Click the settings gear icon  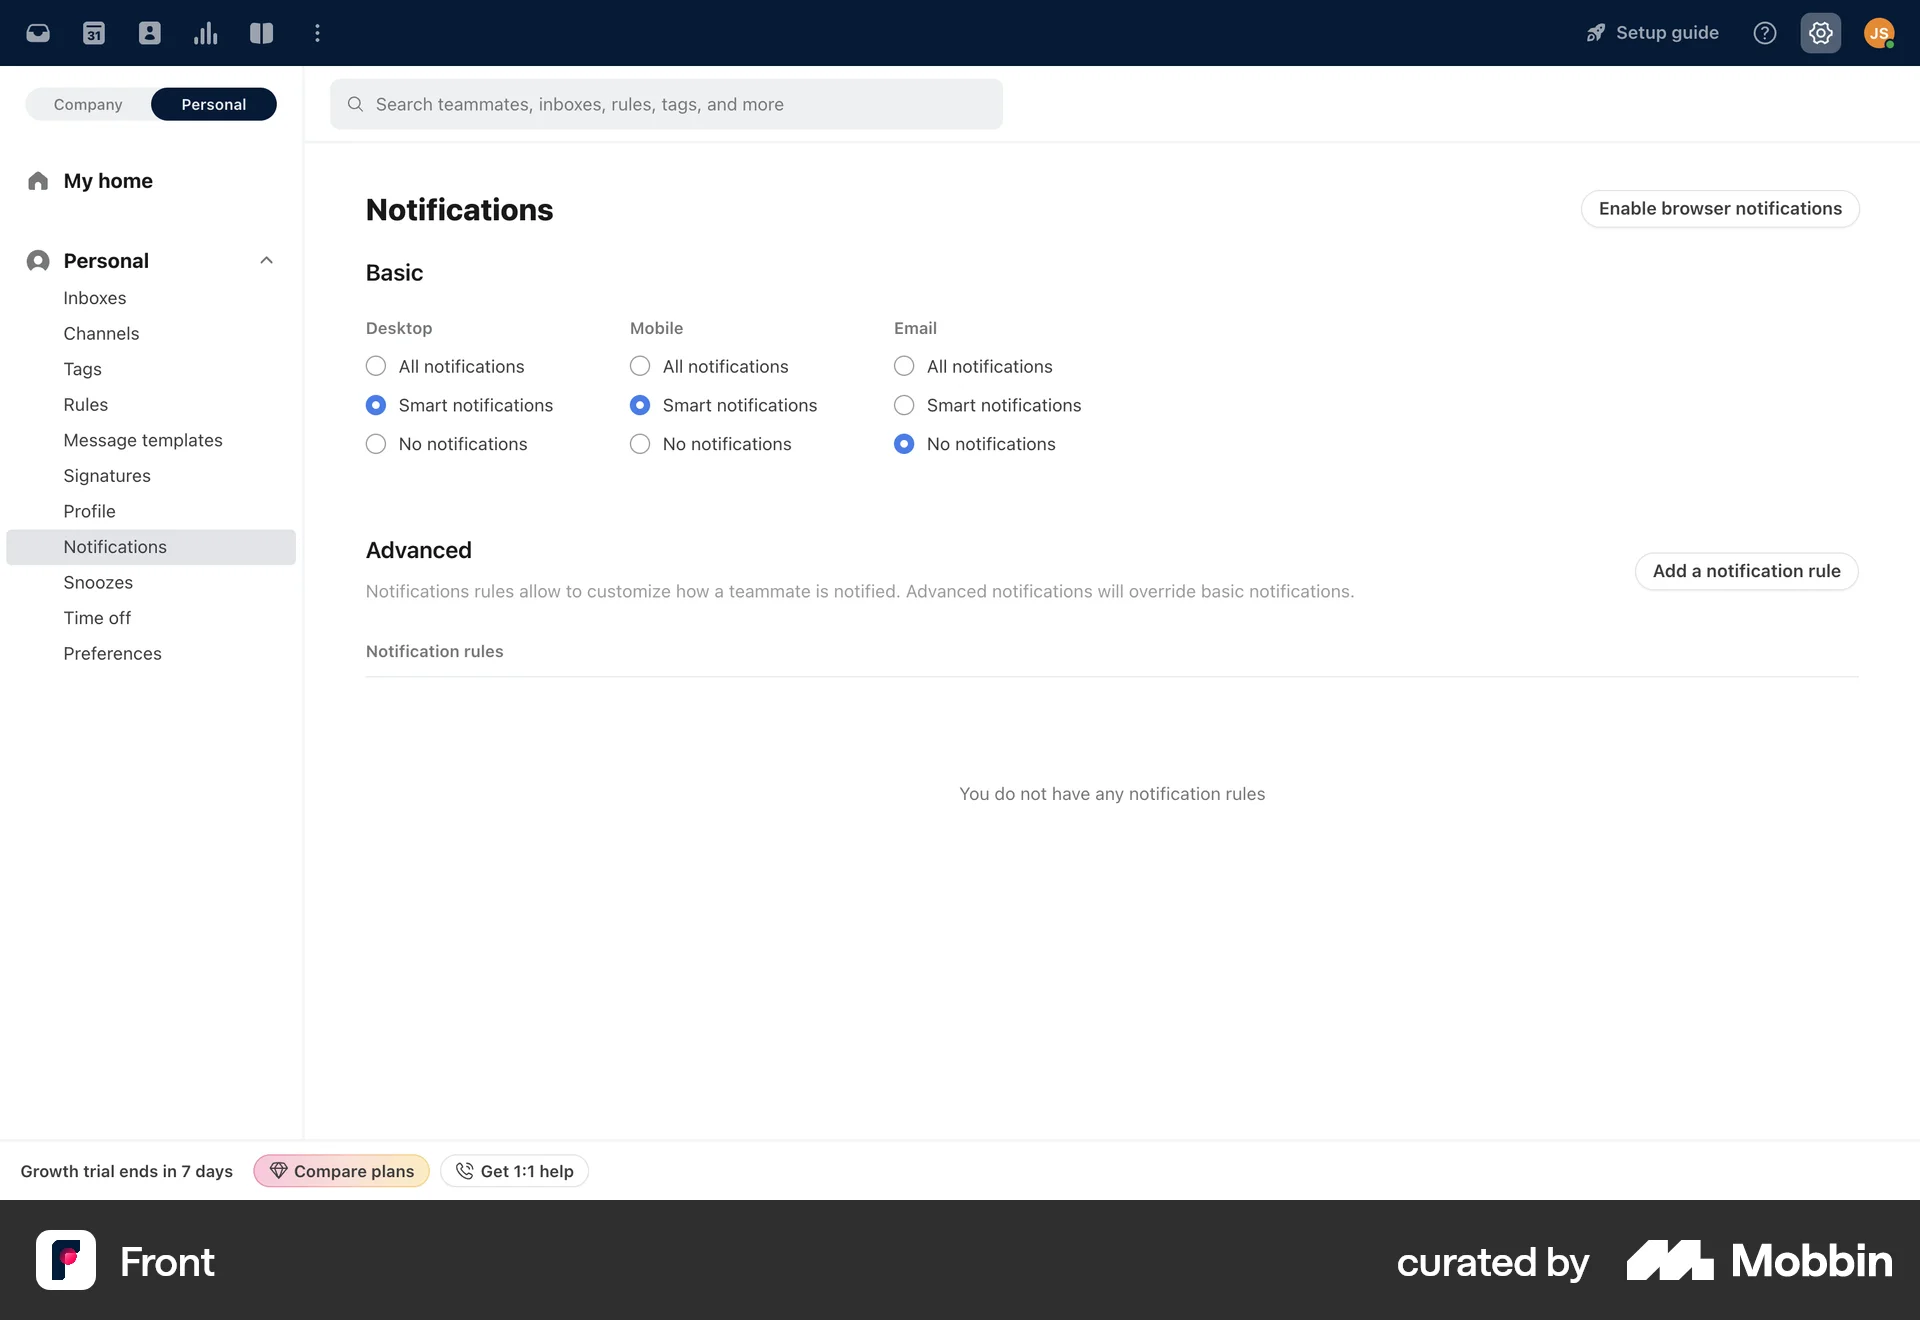[1820, 32]
